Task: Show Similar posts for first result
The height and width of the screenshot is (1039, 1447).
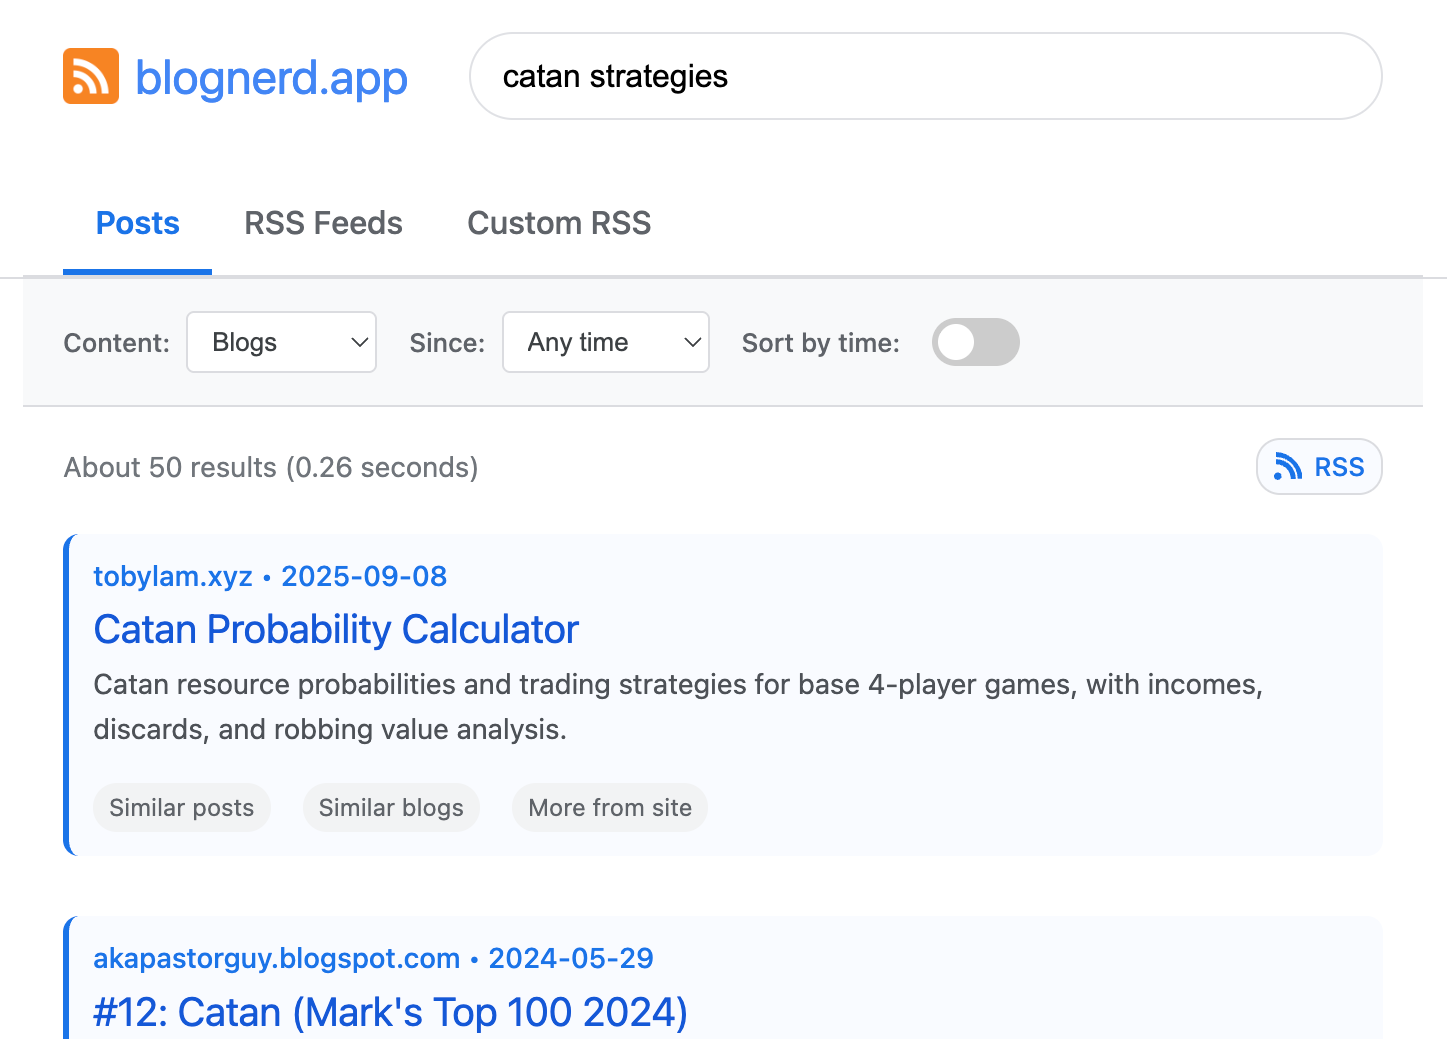Action: [x=182, y=807]
